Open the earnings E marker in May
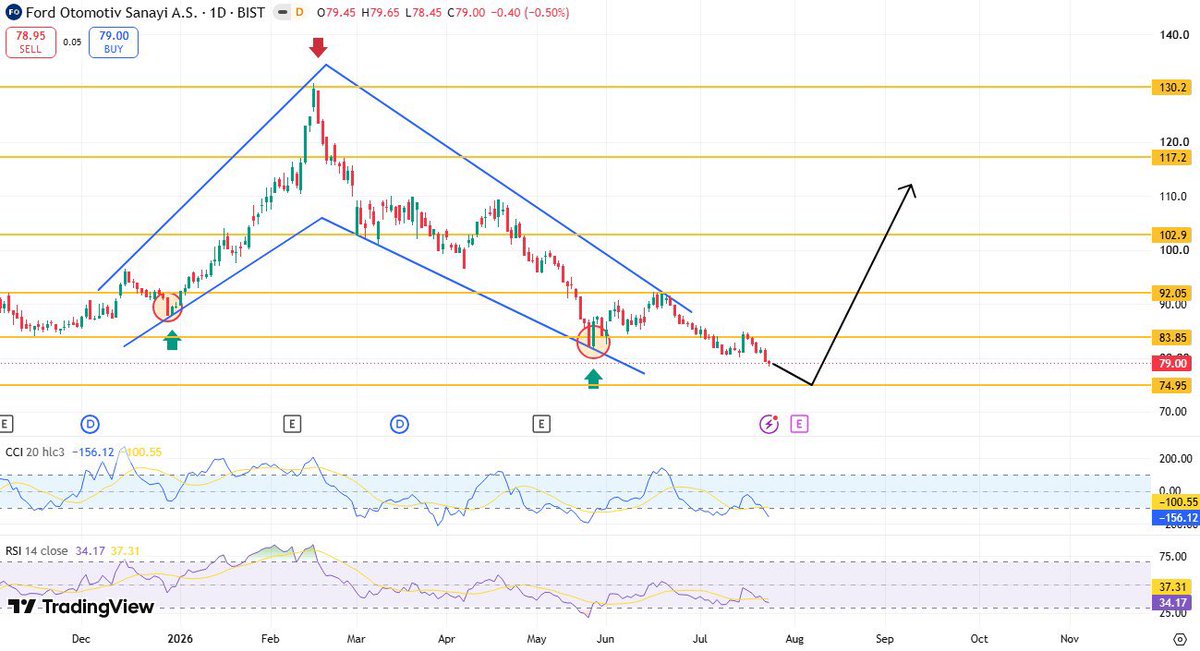 (x=541, y=424)
